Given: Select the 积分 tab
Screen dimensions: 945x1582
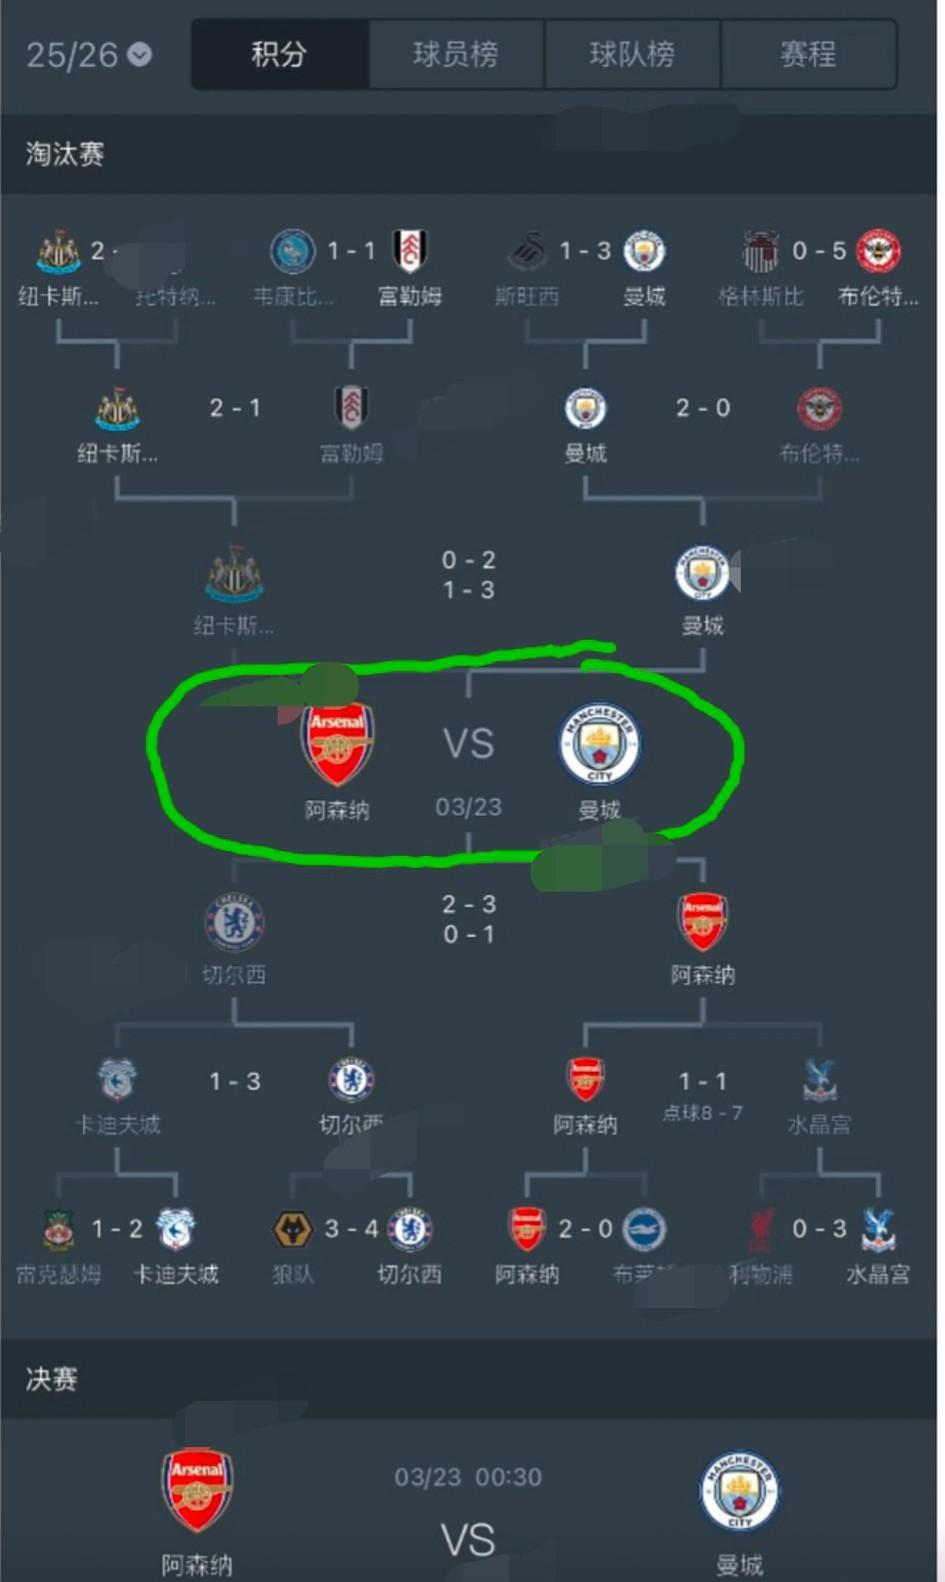Looking at the screenshot, I should pos(279,54).
